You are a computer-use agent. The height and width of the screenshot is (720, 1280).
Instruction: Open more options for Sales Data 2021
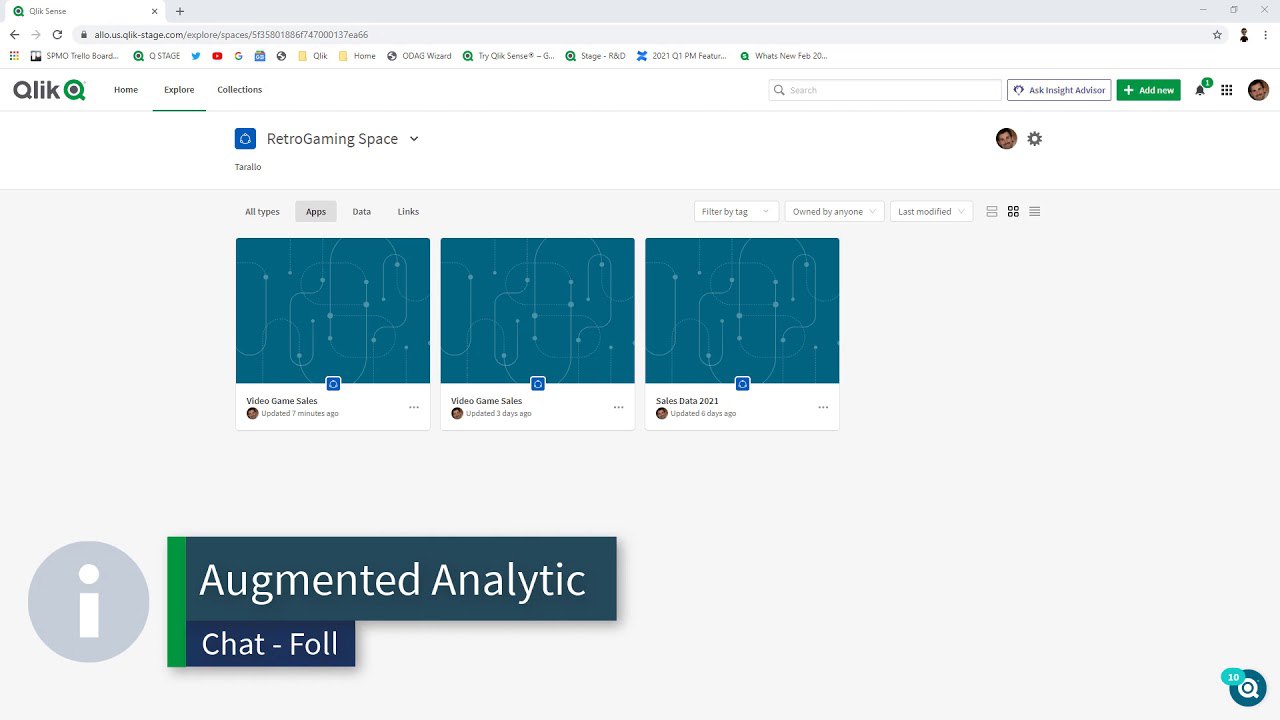coord(823,407)
